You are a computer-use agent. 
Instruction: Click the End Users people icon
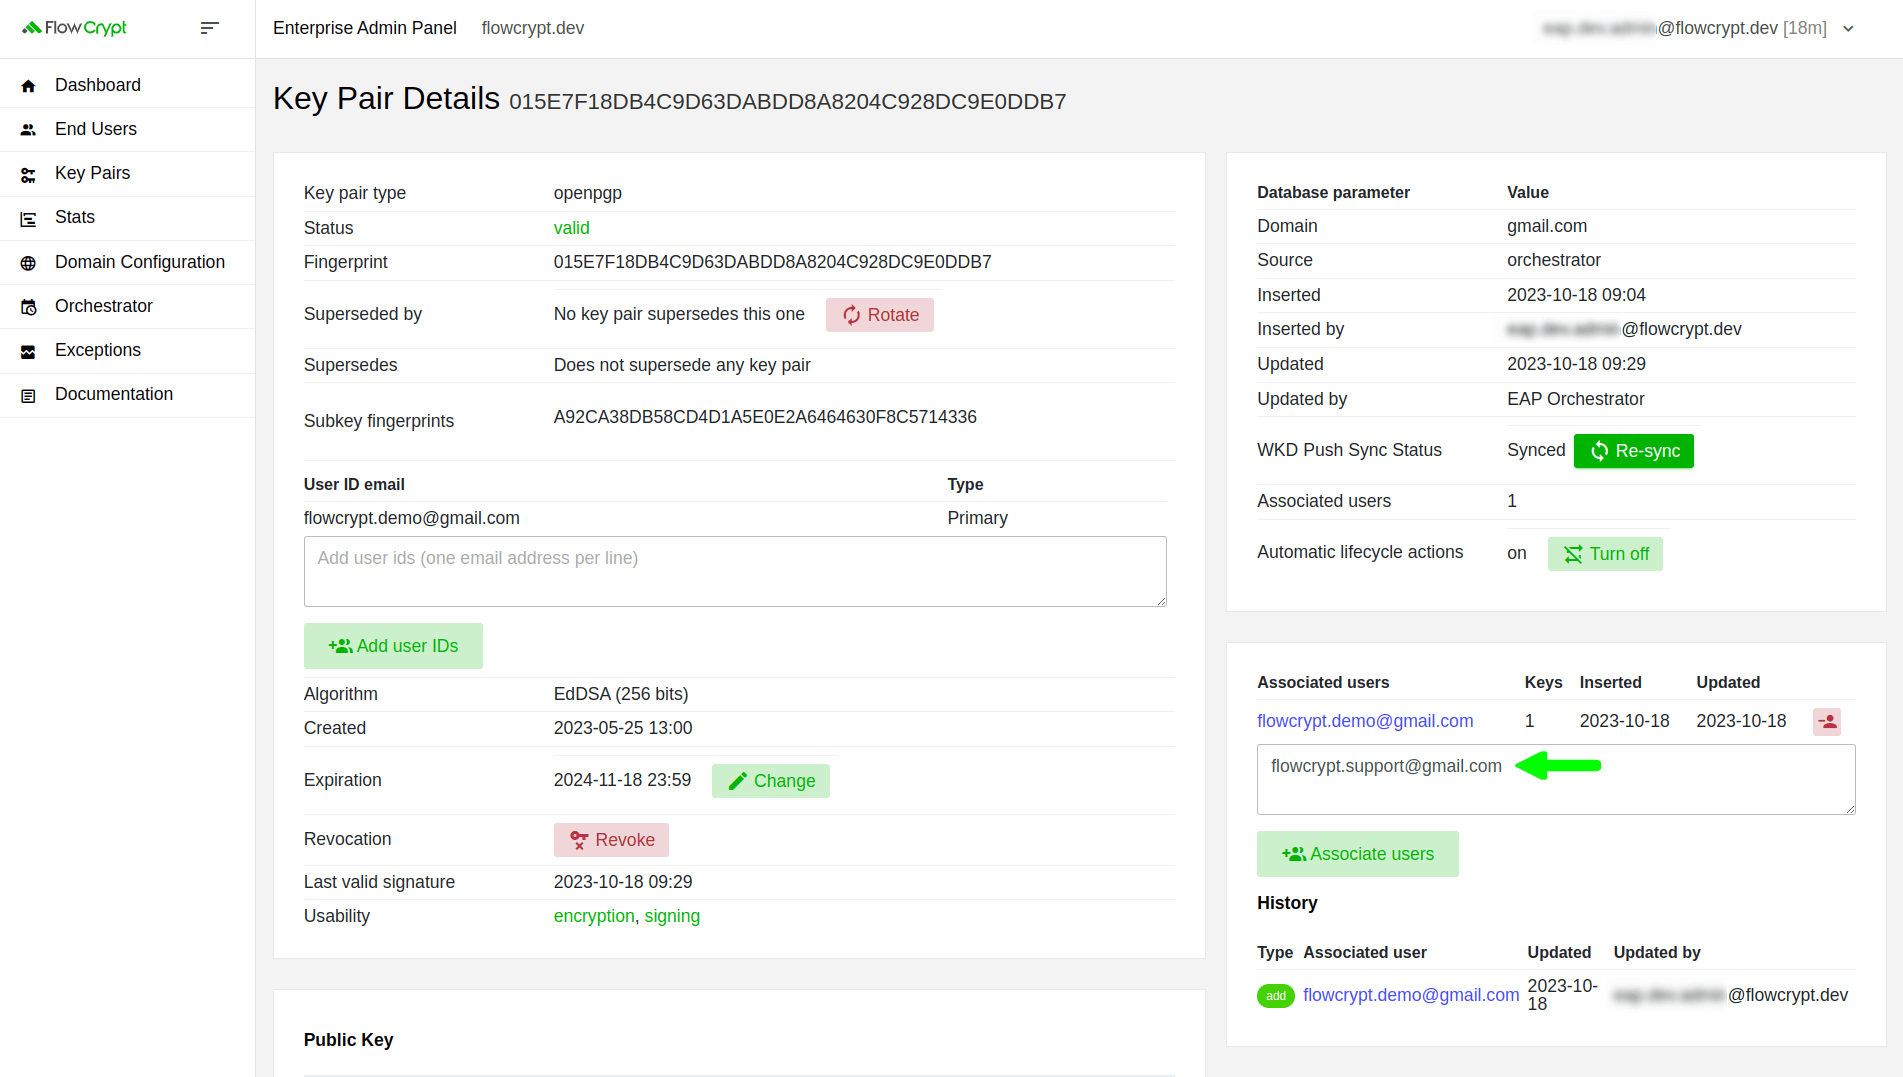[28, 130]
